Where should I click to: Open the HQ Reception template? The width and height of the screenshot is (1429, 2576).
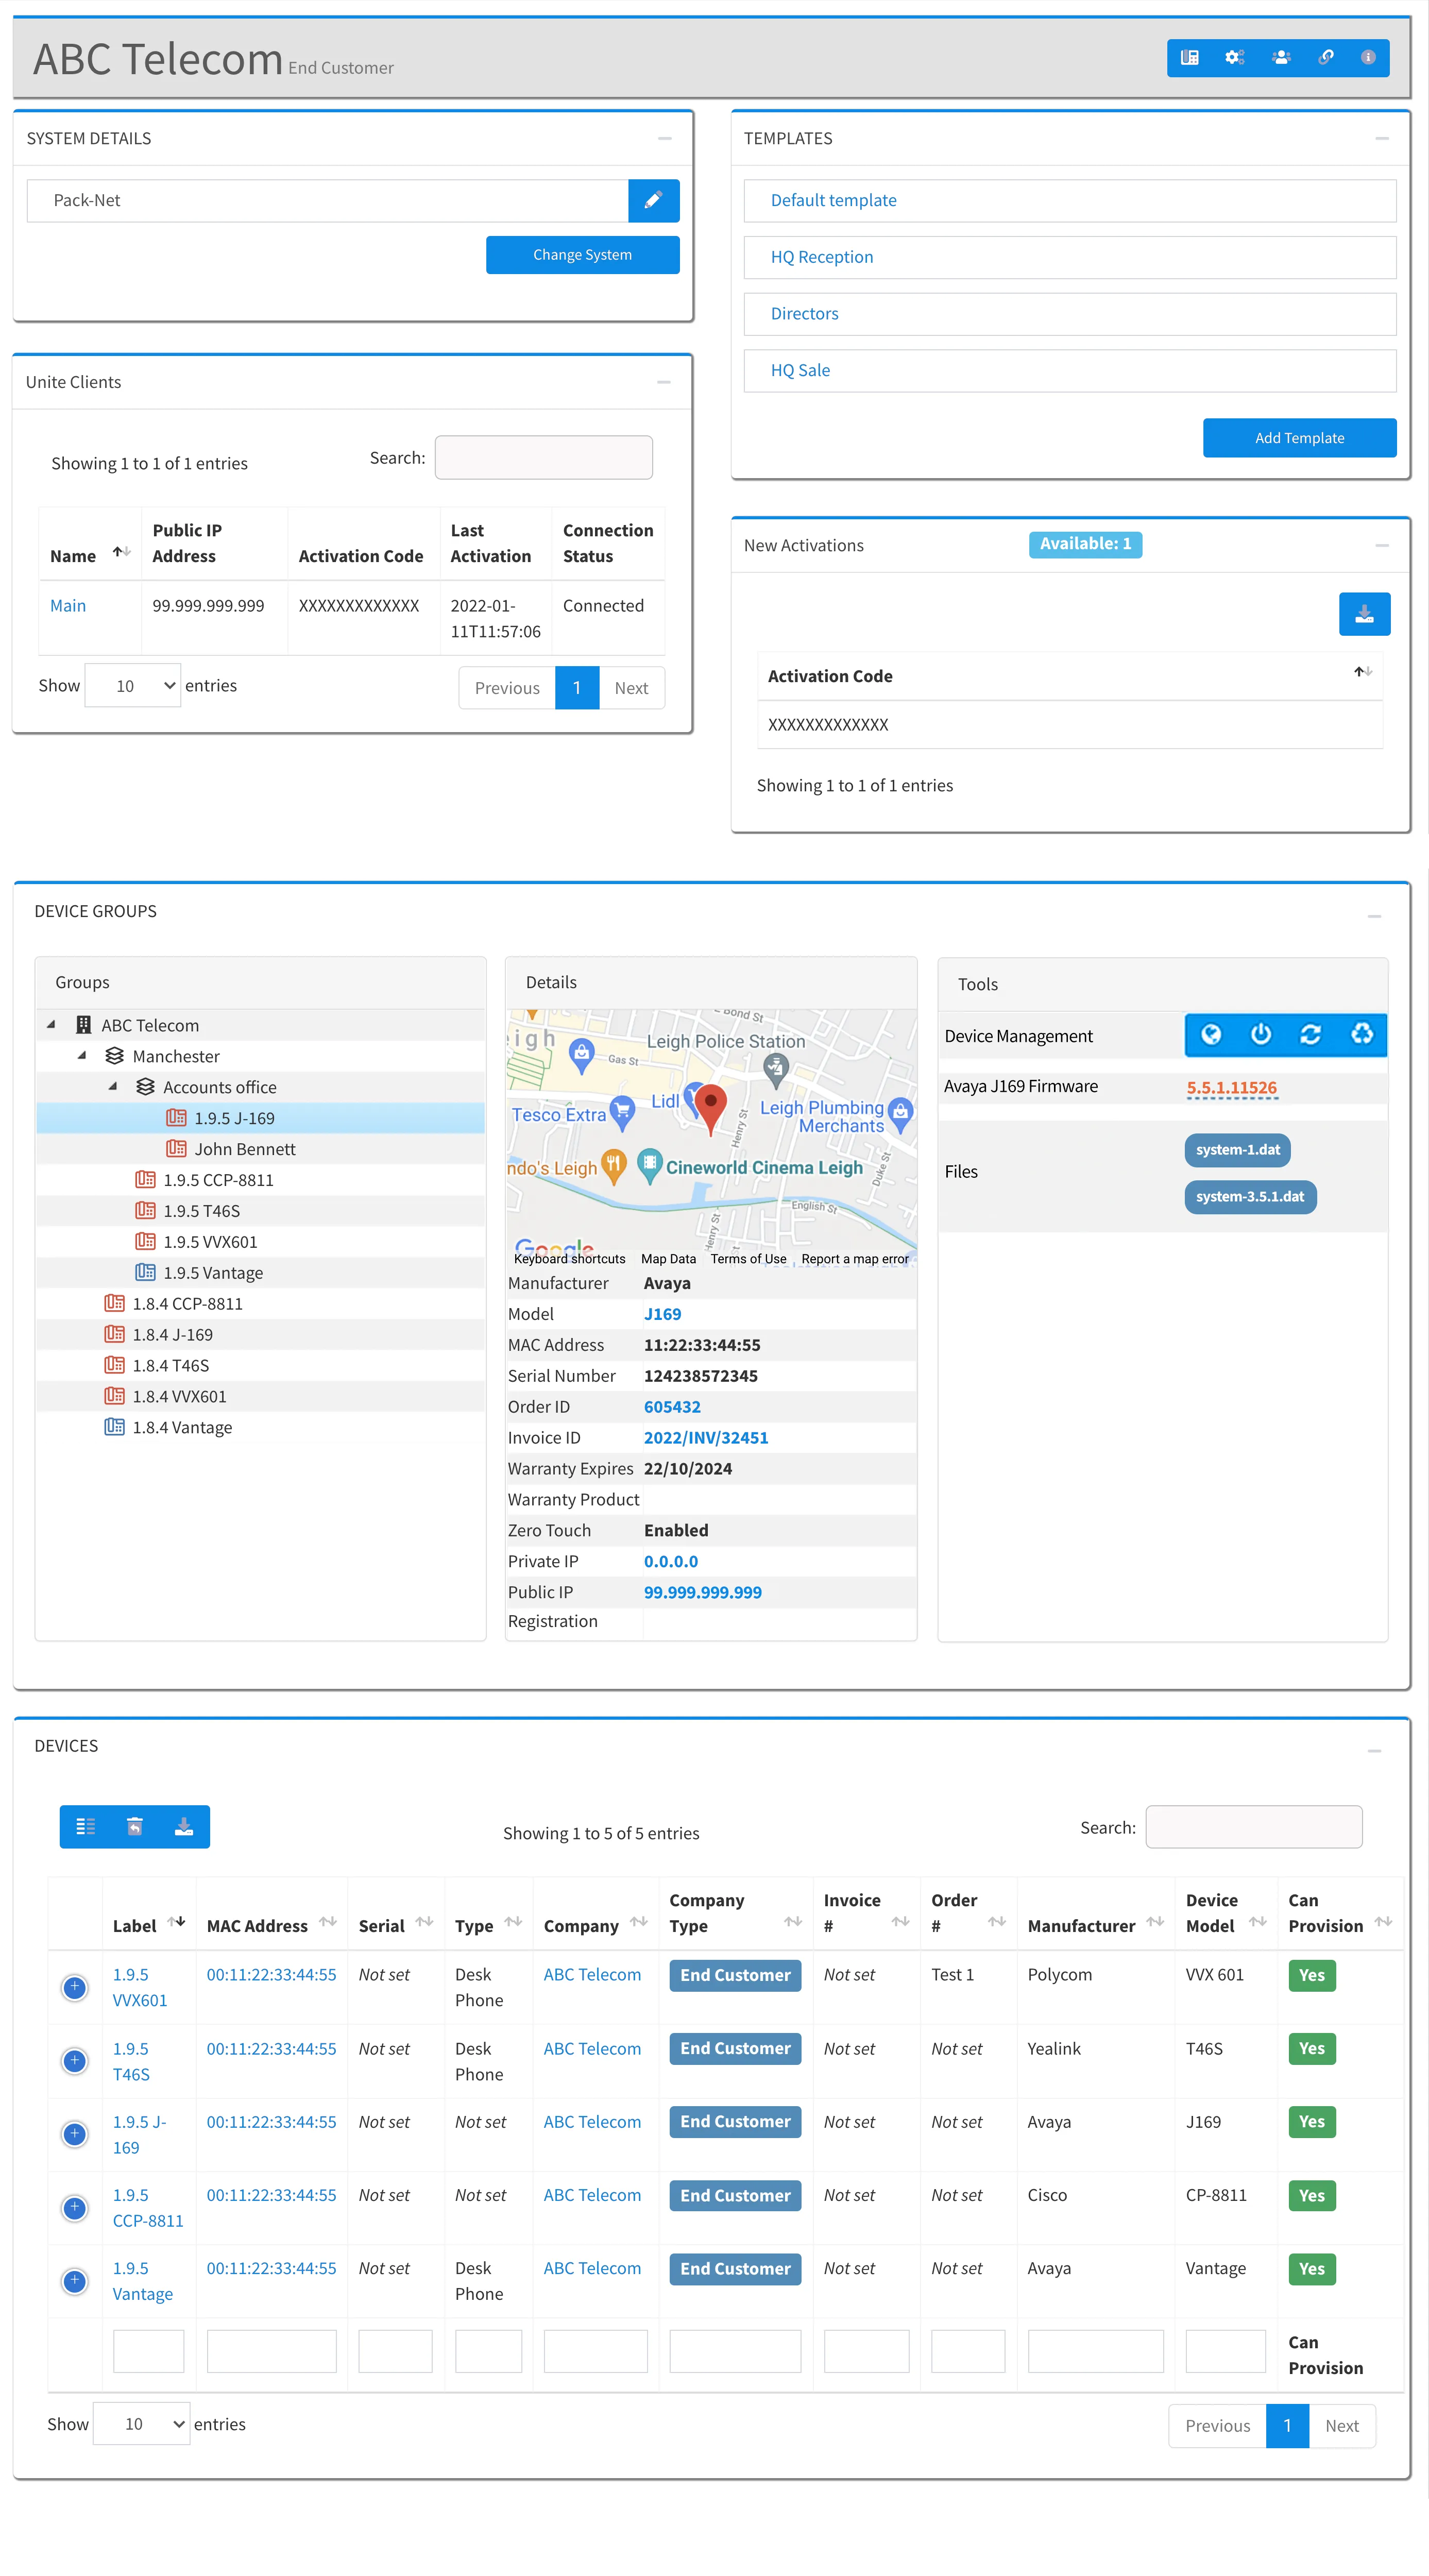[x=821, y=257]
